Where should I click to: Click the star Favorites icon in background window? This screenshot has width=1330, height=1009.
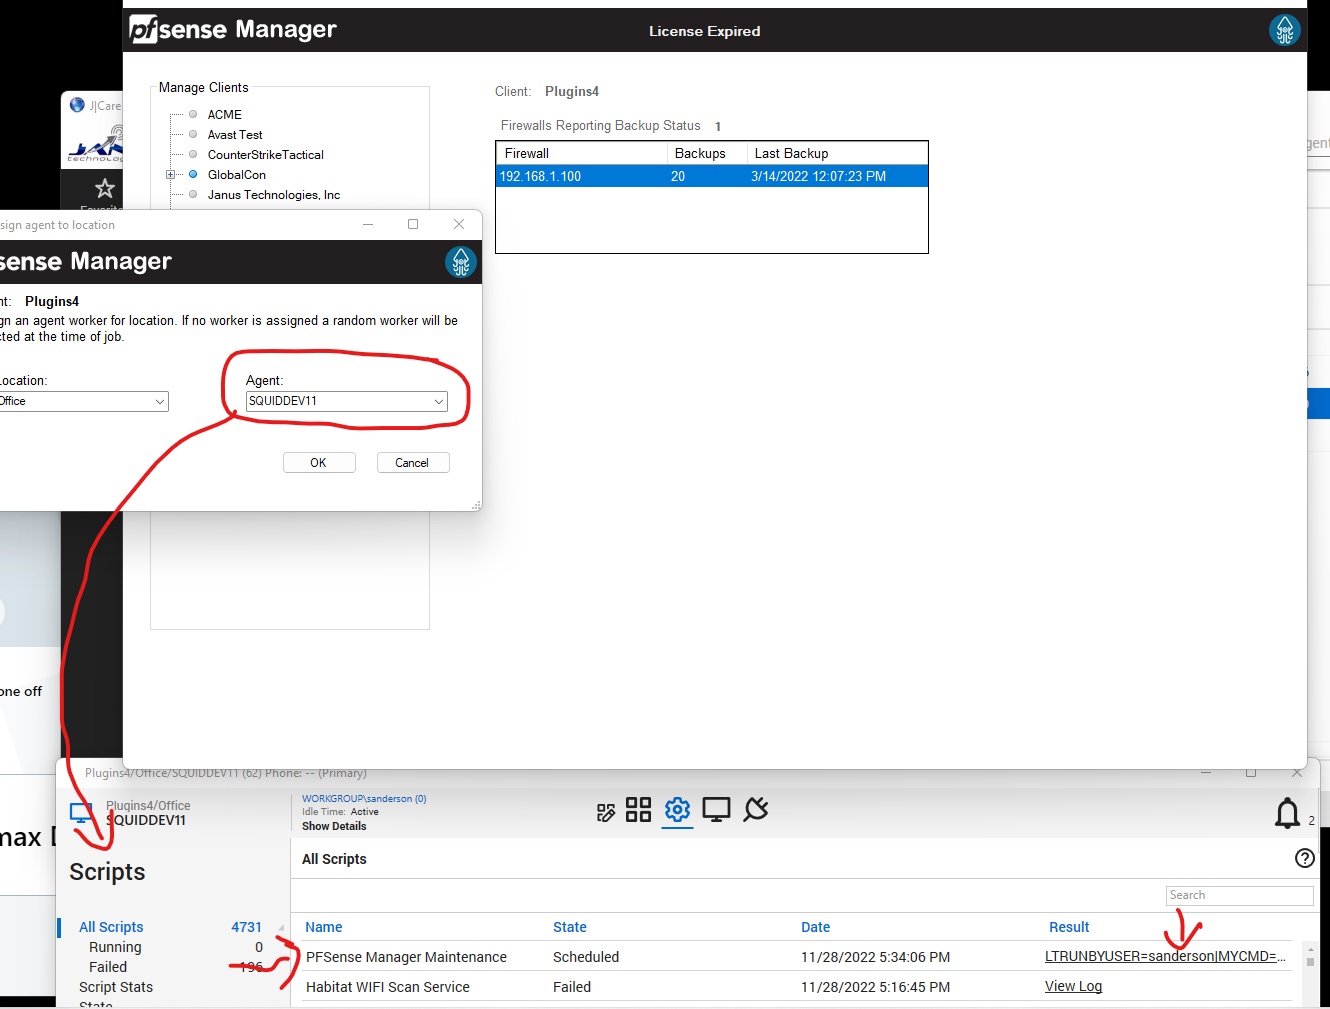click(x=105, y=188)
